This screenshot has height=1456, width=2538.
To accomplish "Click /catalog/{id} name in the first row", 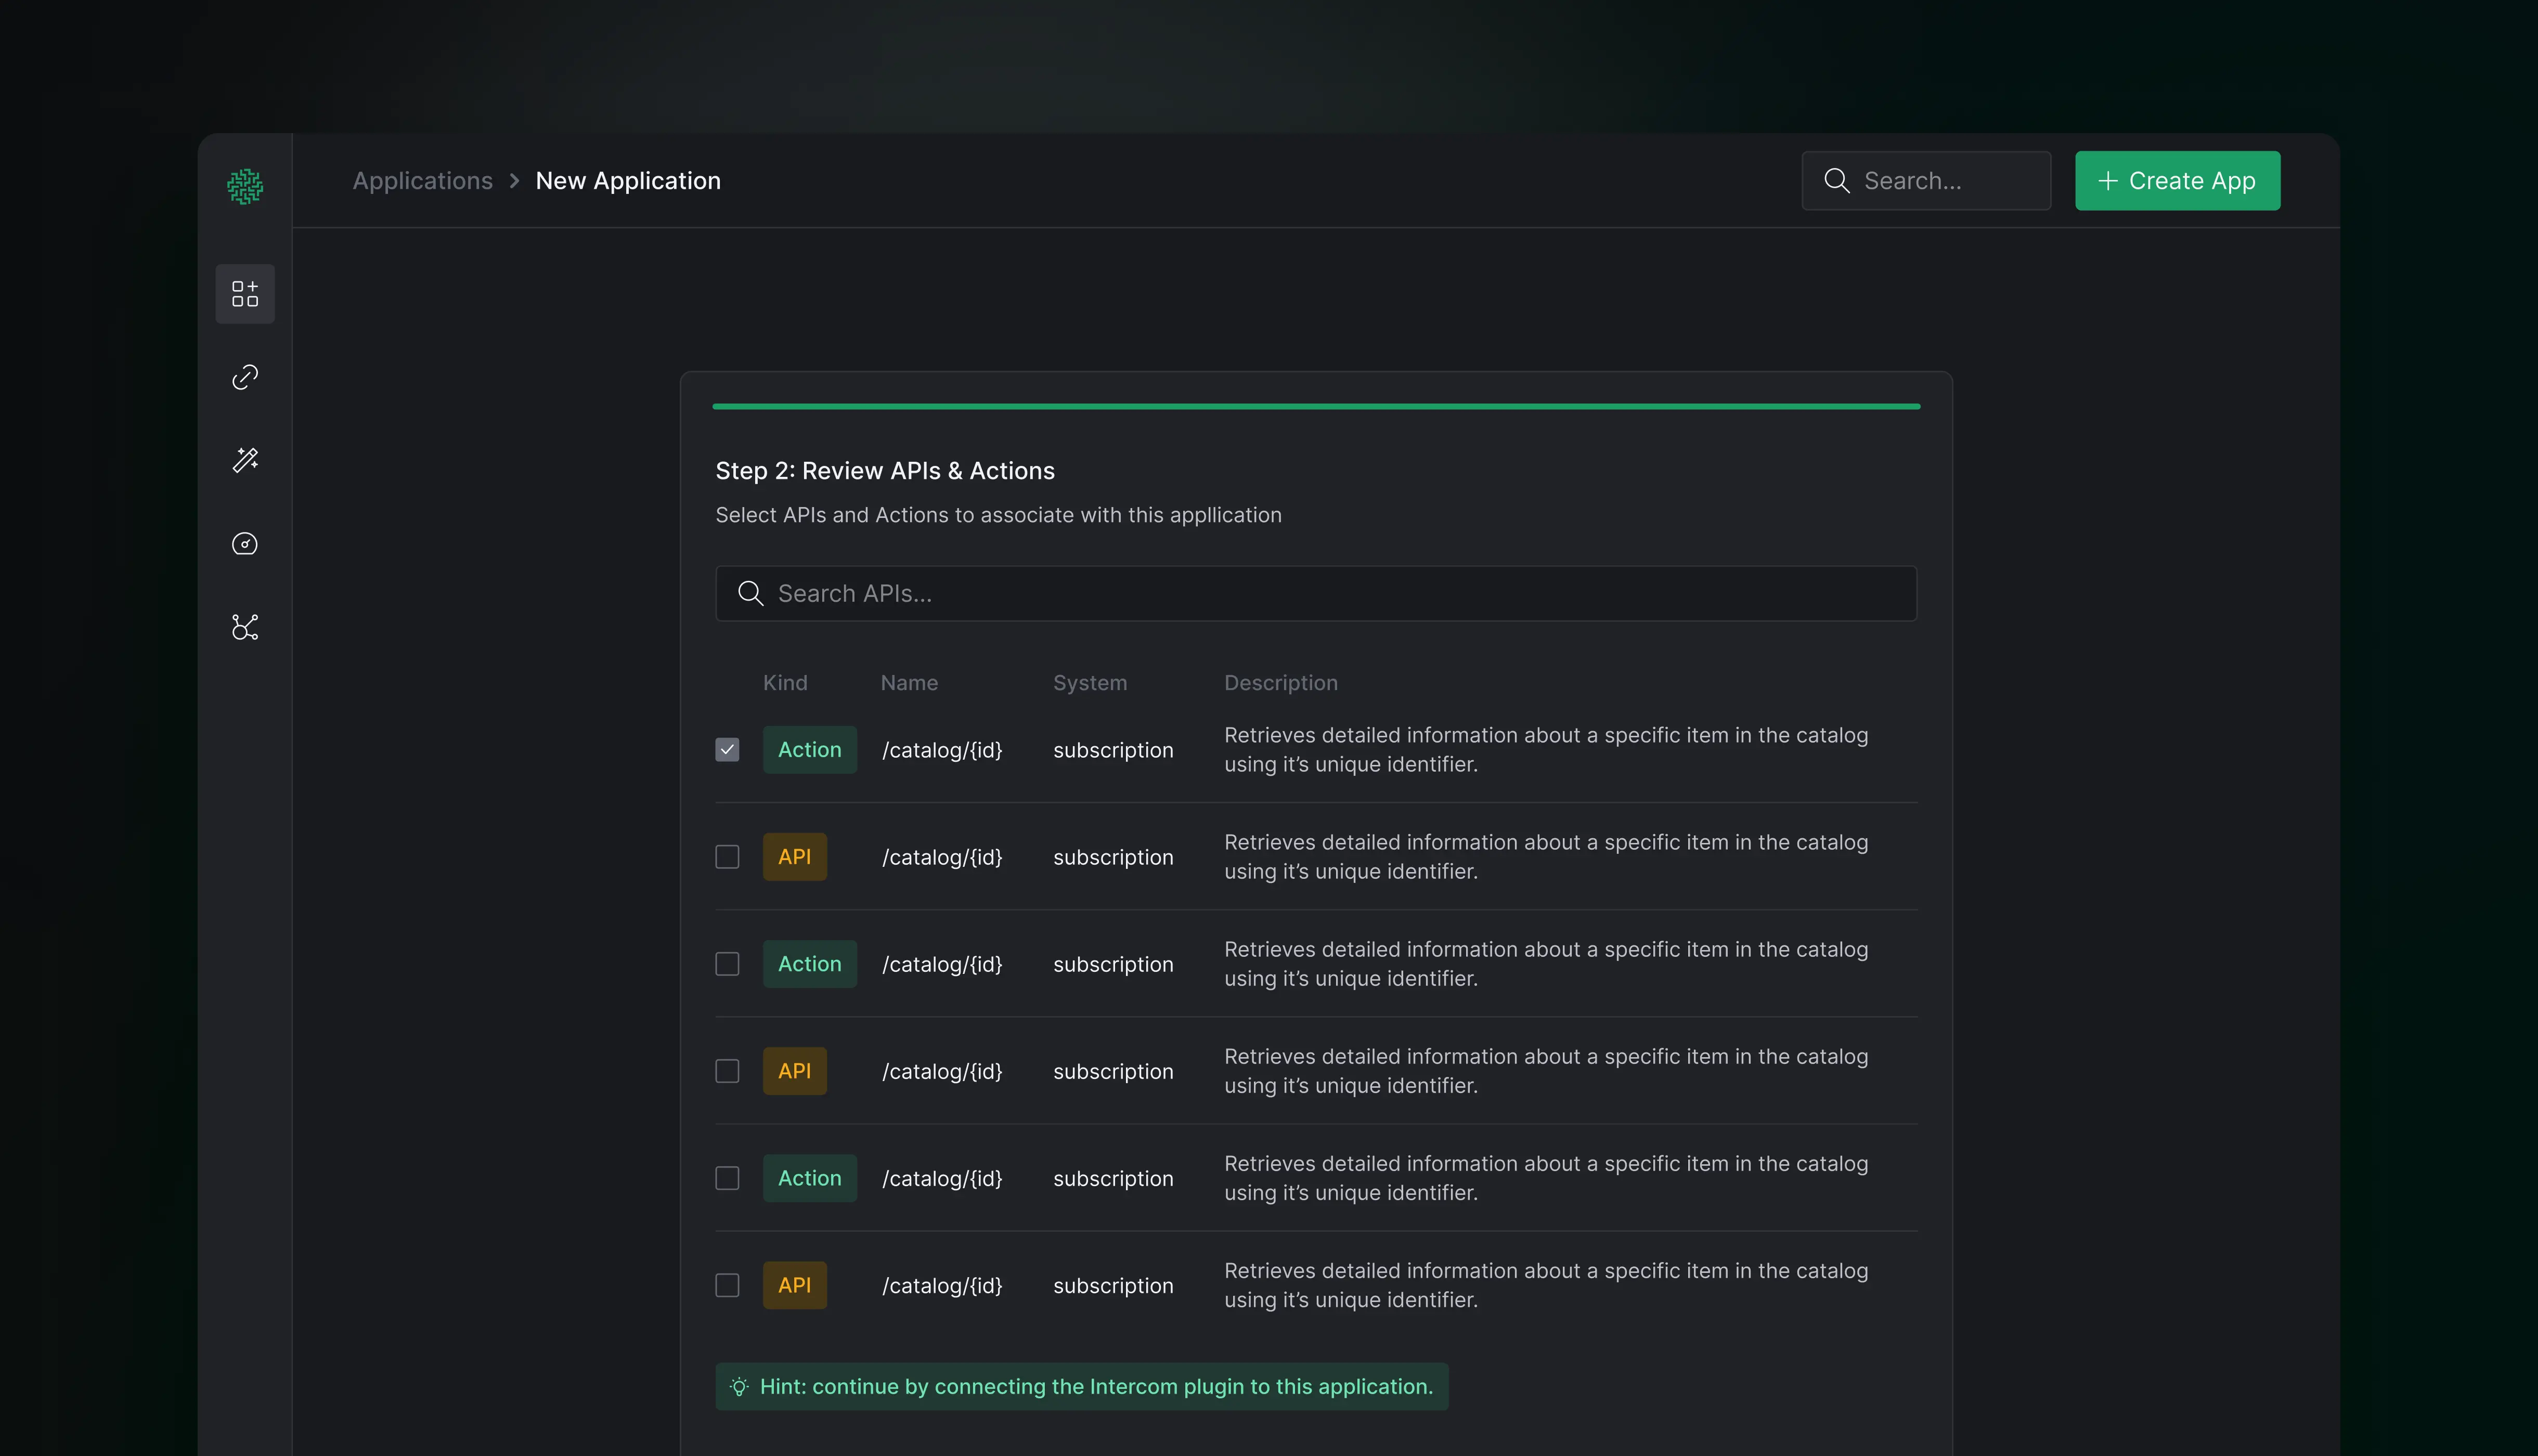I will pos(942,750).
